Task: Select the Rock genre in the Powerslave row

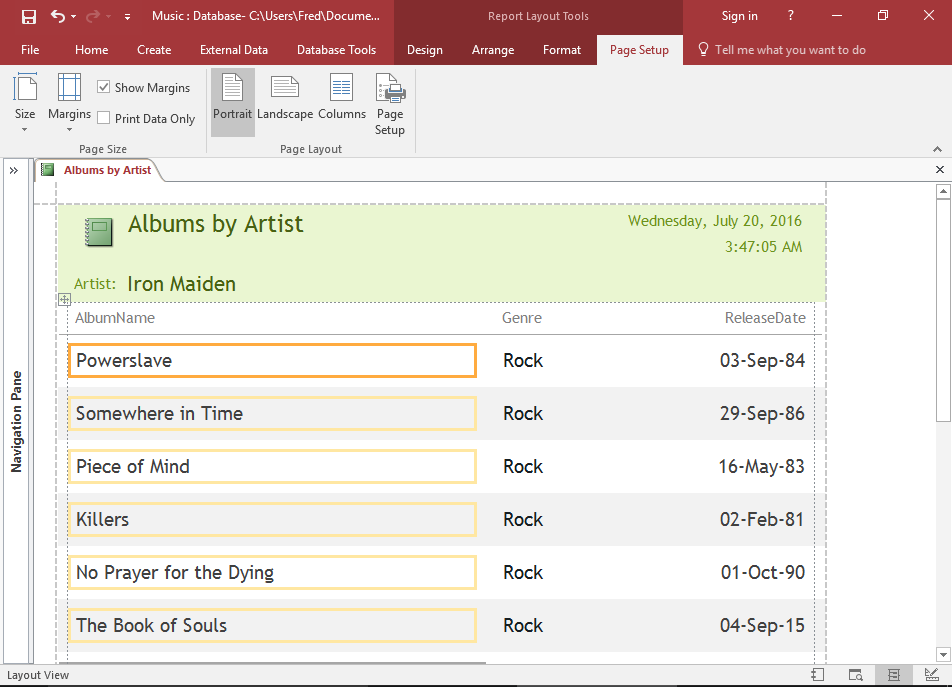Action: tap(523, 360)
